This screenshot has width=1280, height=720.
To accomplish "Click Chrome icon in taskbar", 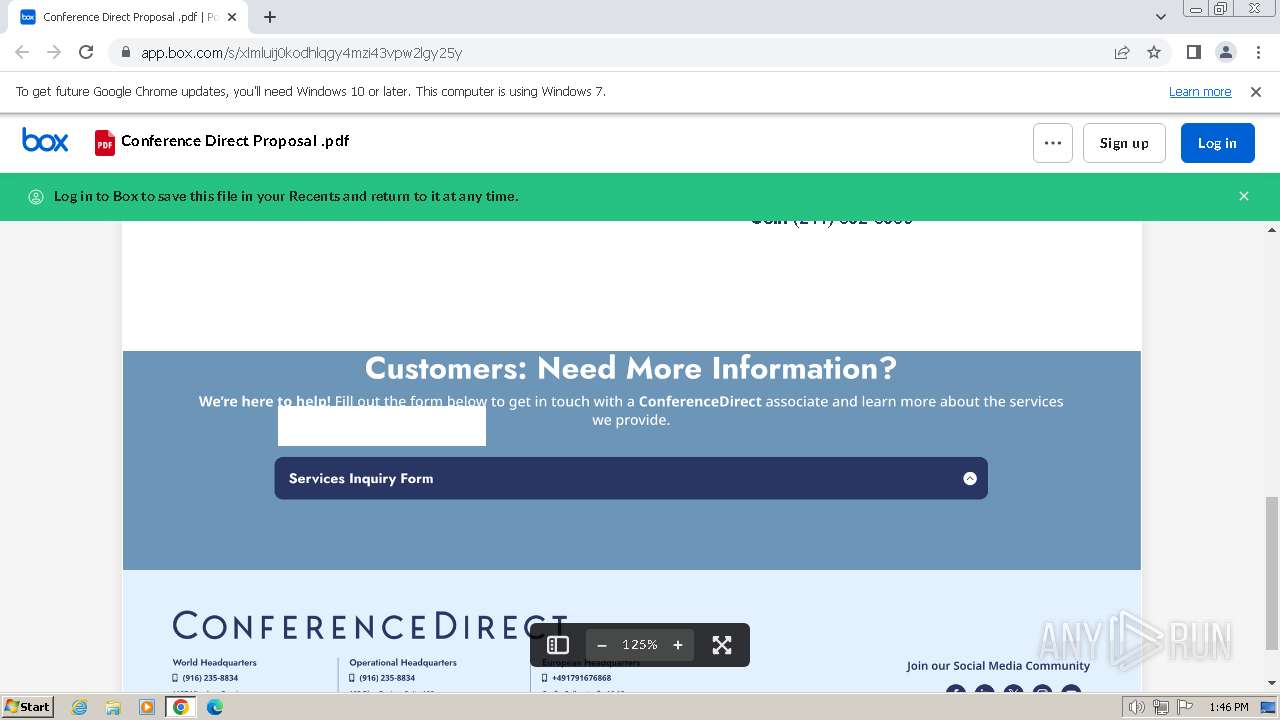I will coord(181,707).
